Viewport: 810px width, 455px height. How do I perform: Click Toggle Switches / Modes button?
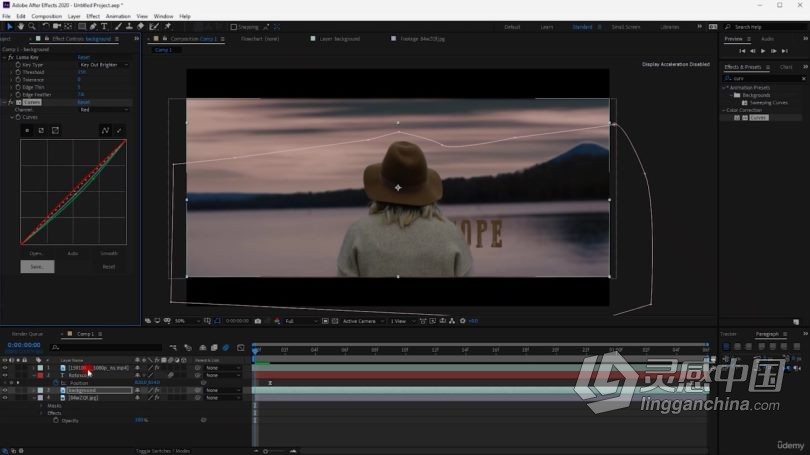coord(163,451)
